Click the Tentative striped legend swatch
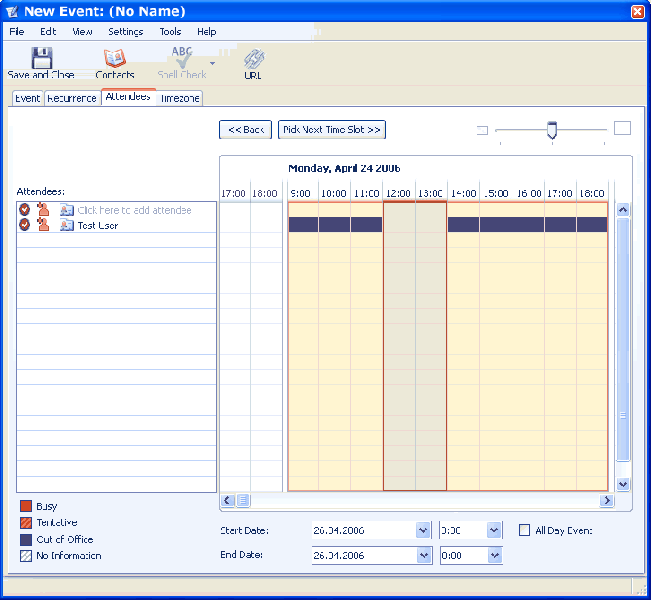Viewport: 651px width, 600px height. point(26,522)
